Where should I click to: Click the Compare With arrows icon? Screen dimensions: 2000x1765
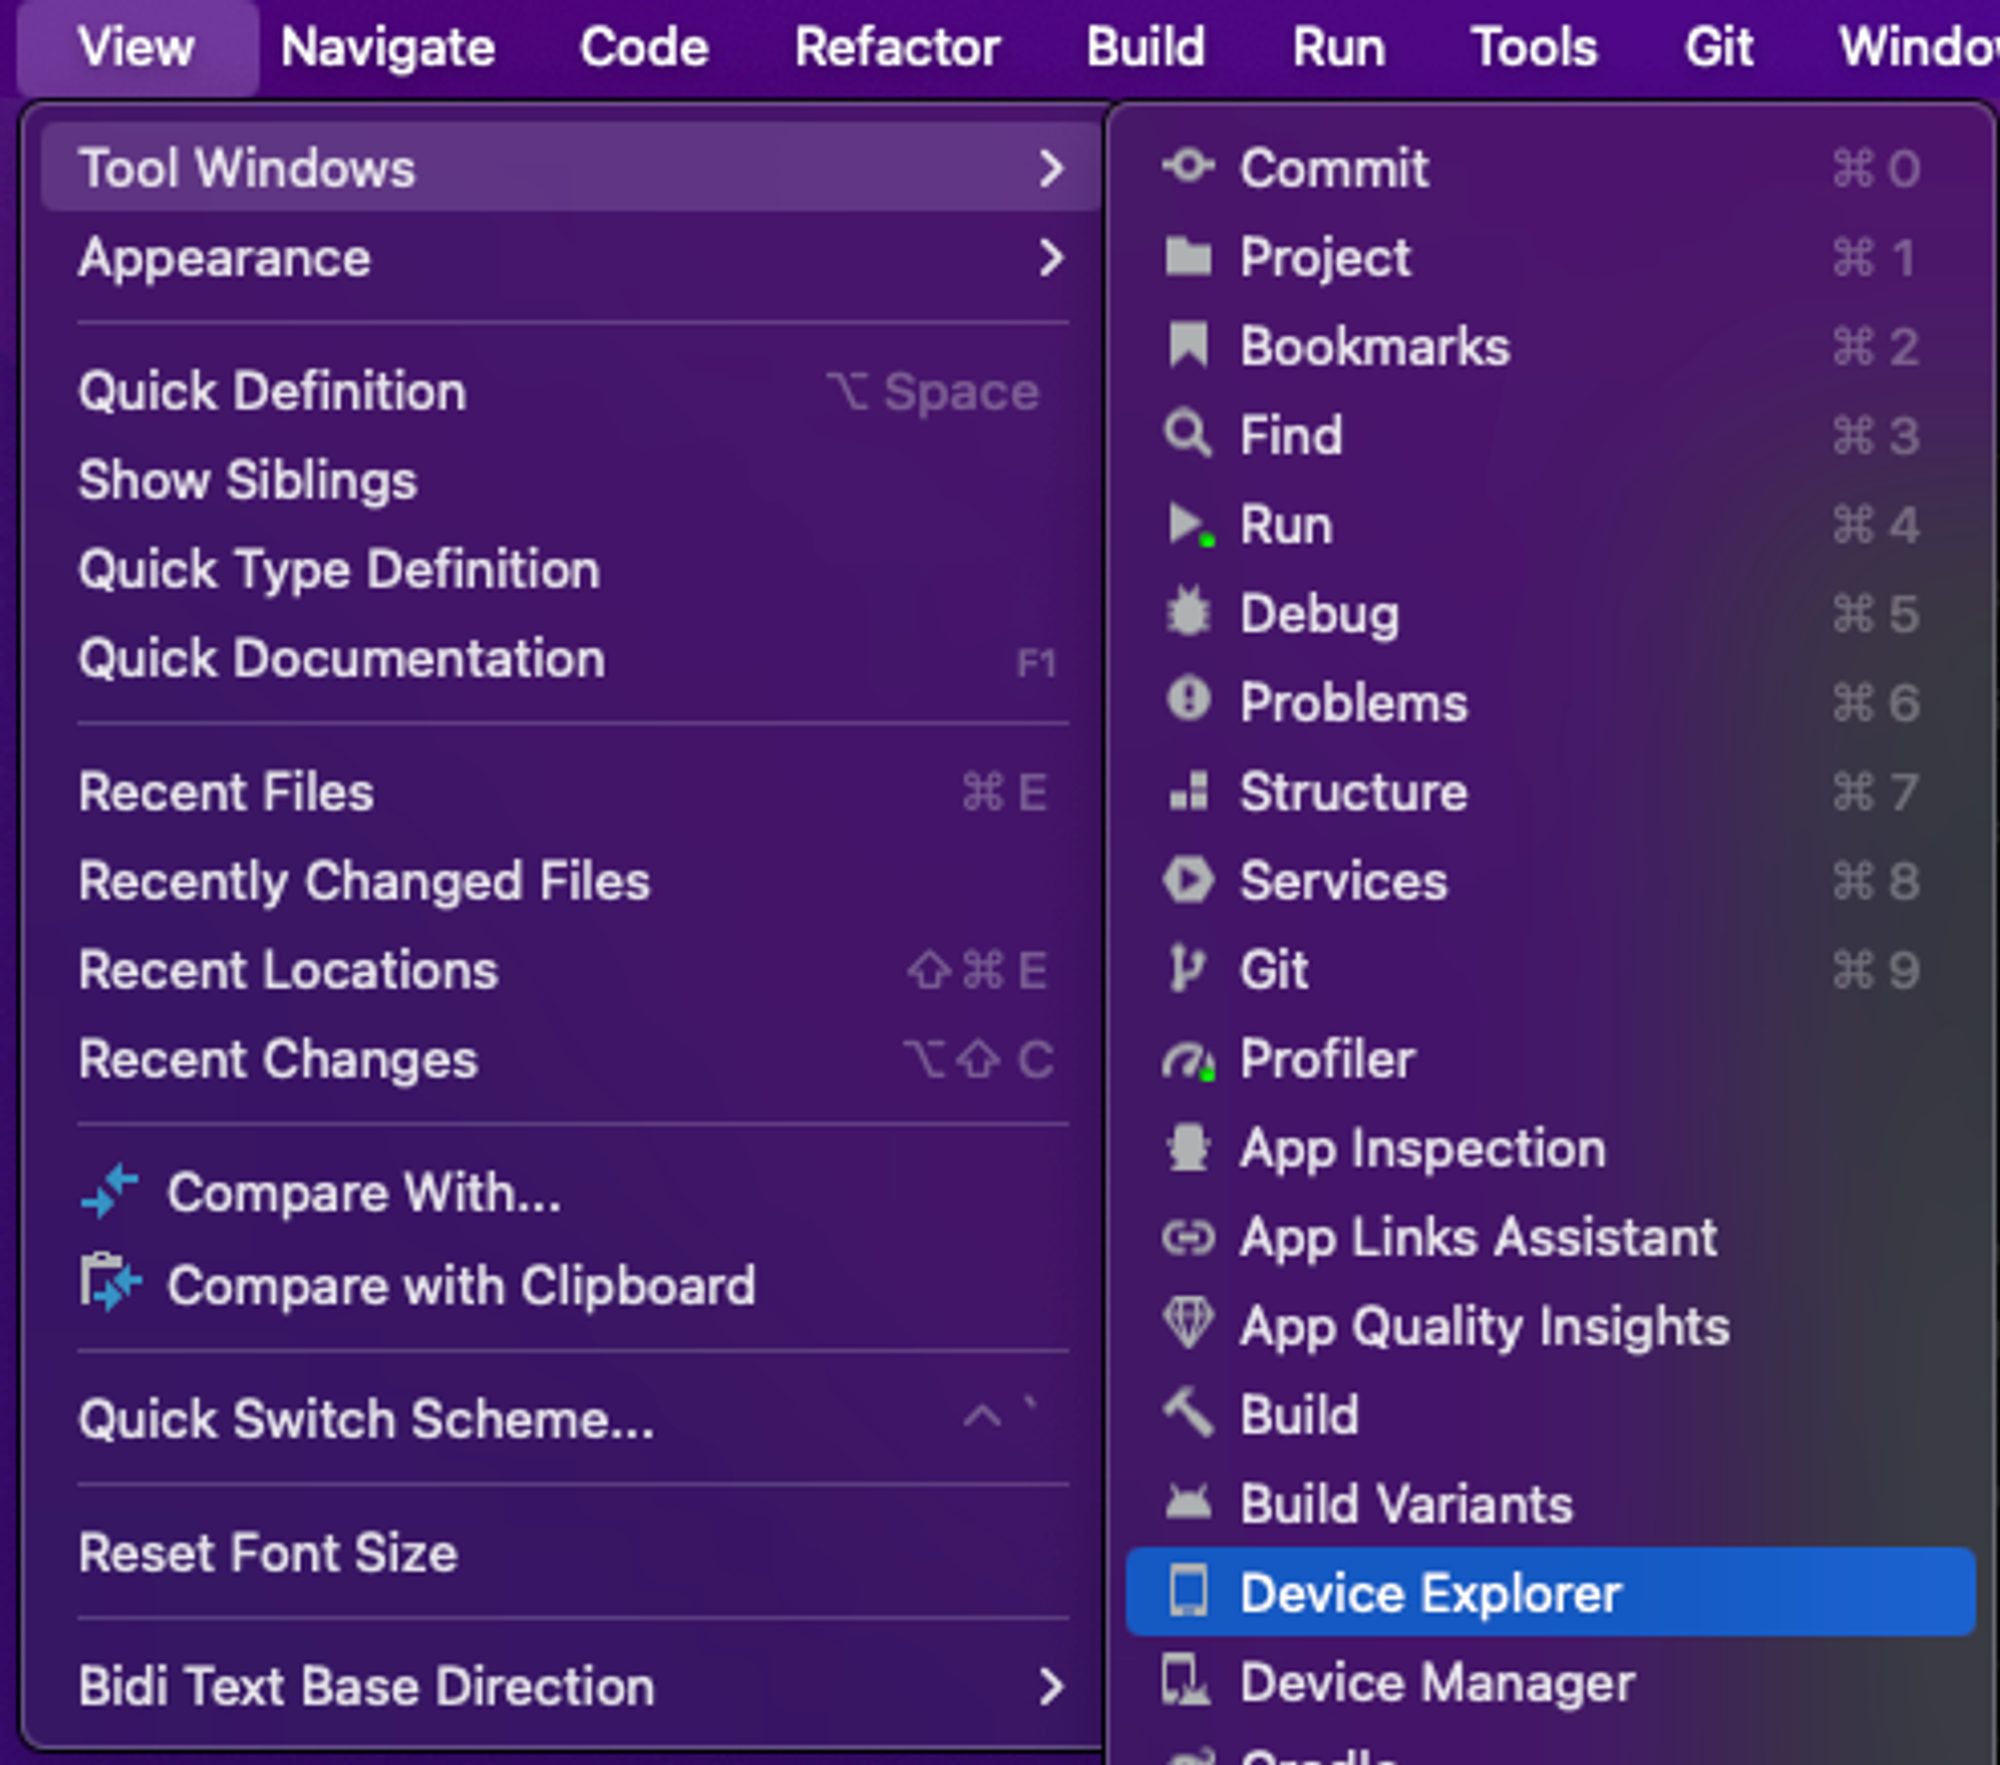click(x=110, y=1191)
